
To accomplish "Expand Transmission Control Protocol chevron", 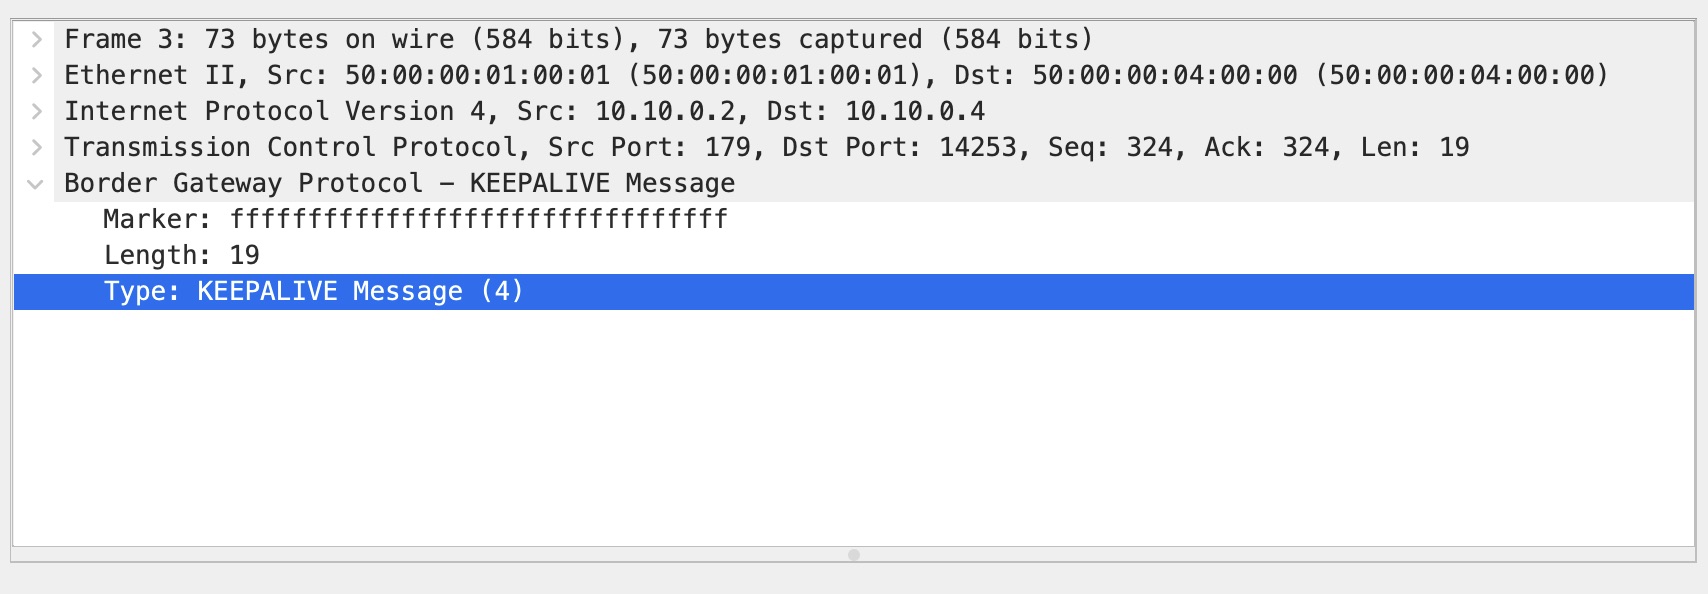I will [x=36, y=148].
